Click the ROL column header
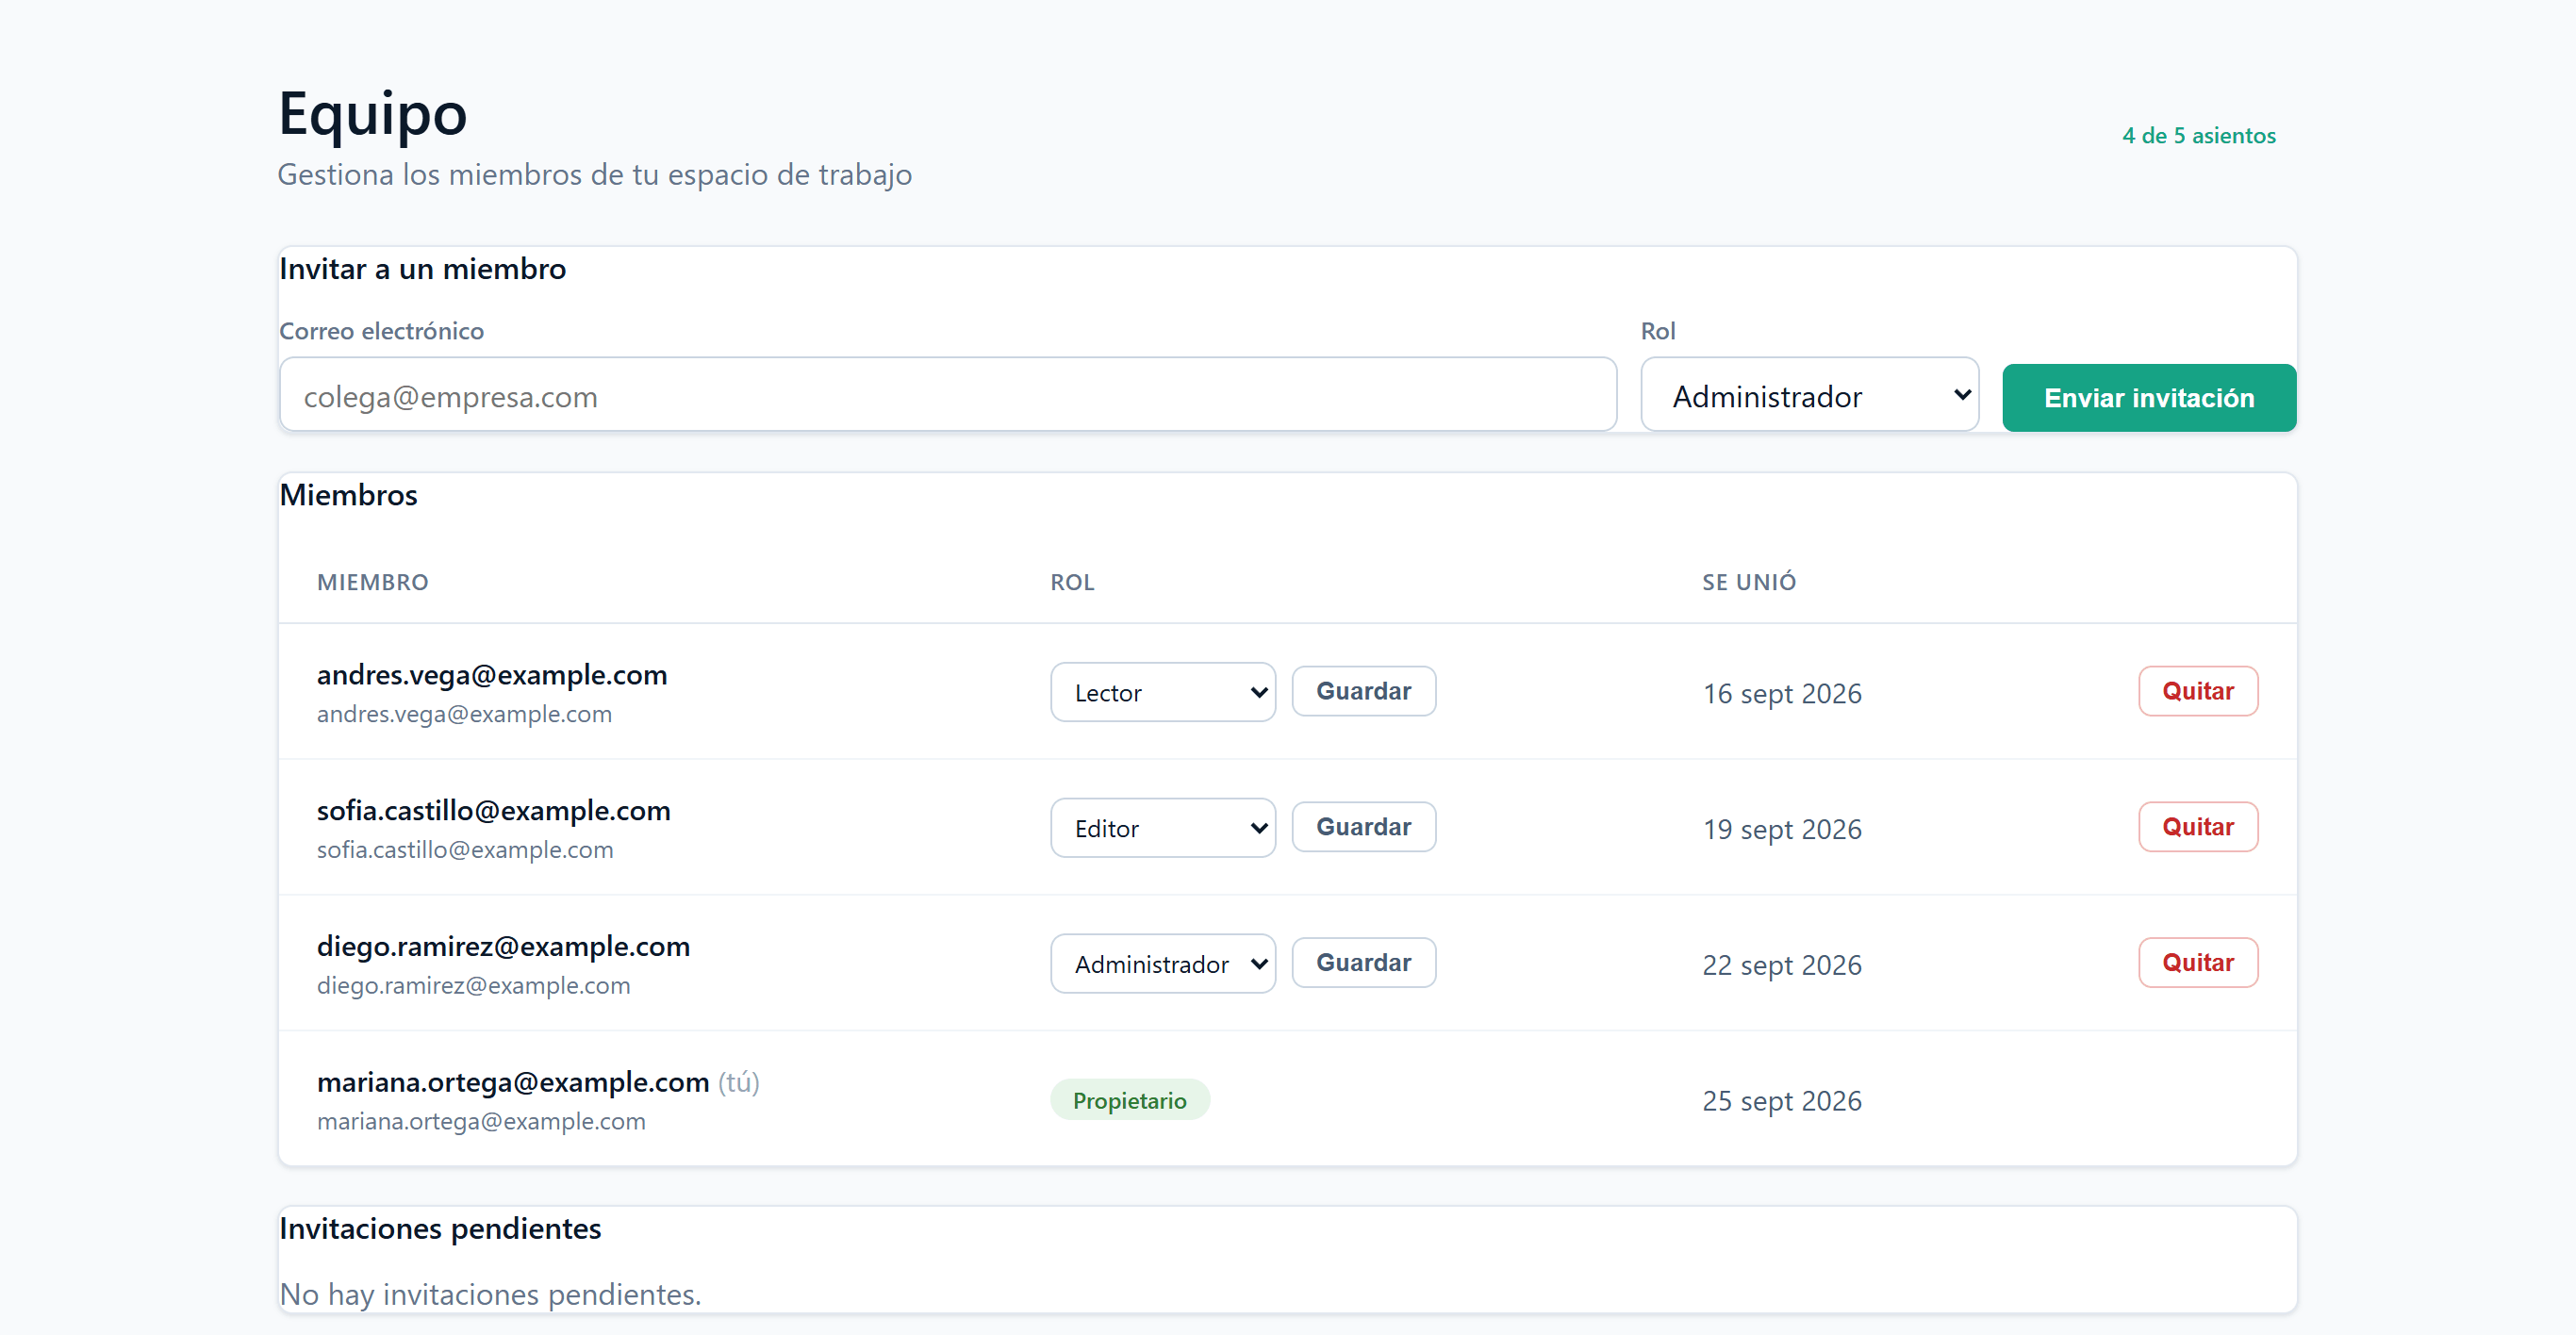 pos(1072,582)
